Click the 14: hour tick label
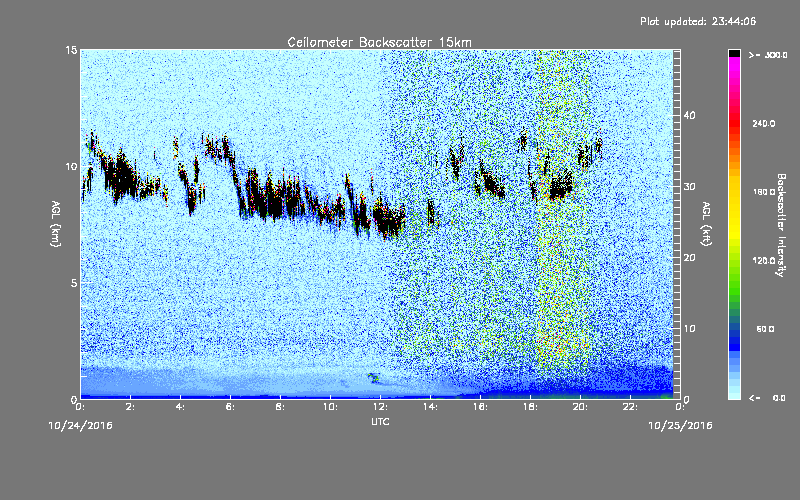The image size is (800, 500). (x=430, y=407)
